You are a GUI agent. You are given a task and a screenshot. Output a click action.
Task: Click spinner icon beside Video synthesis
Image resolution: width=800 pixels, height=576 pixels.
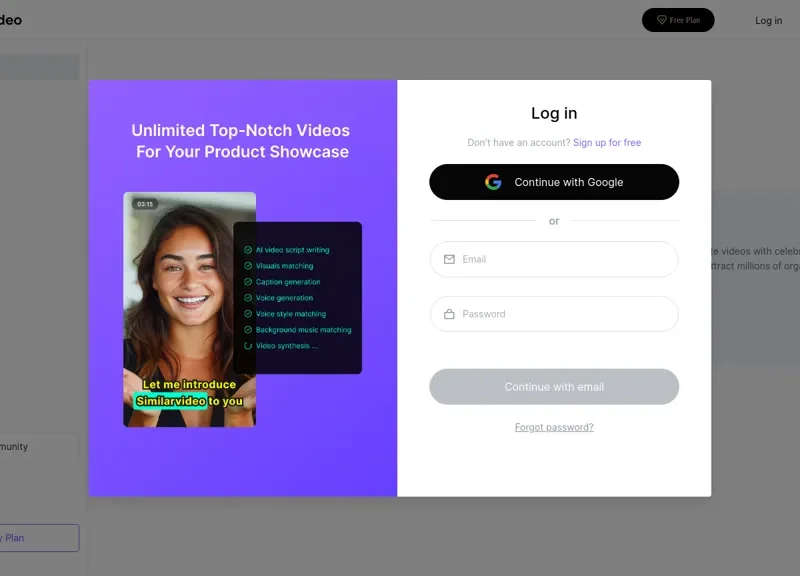(x=248, y=346)
